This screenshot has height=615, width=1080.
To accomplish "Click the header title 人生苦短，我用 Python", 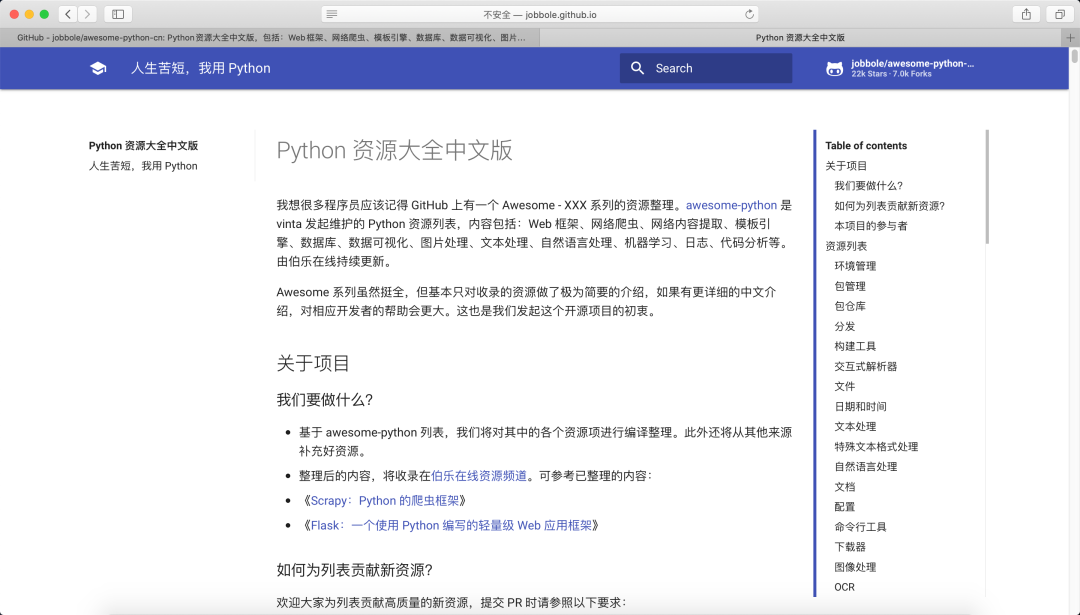I will (200, 68).
